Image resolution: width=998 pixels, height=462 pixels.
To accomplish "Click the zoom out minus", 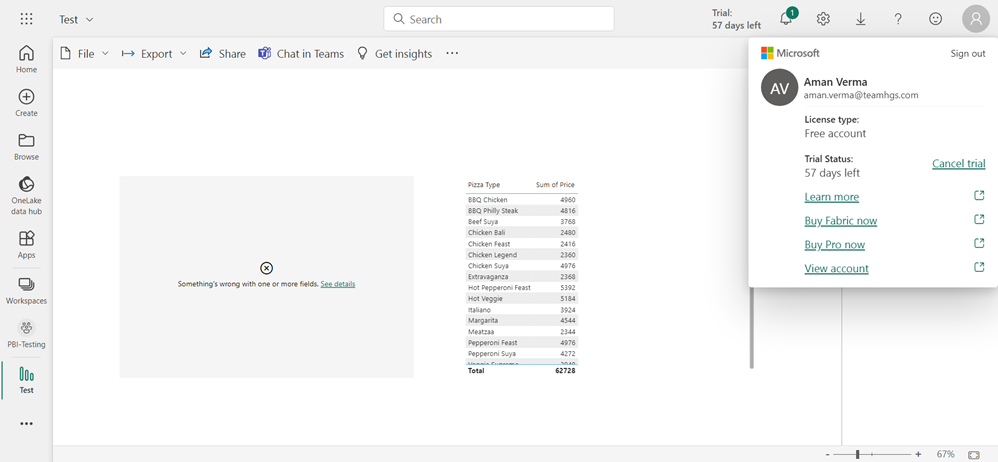I will click(827, 454).
